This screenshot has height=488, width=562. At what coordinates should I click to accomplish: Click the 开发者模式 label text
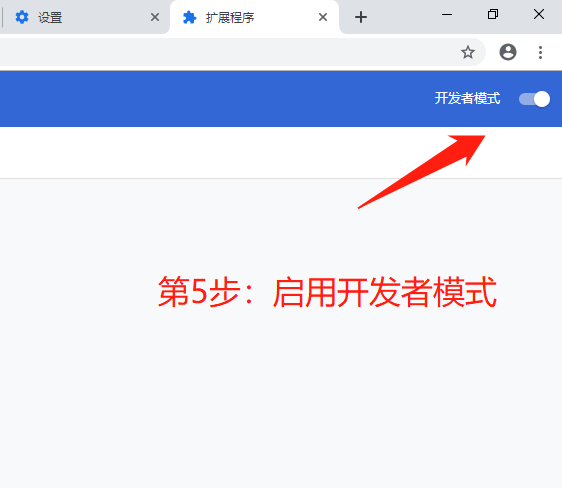pyautogui.click(x=467, y=98)
